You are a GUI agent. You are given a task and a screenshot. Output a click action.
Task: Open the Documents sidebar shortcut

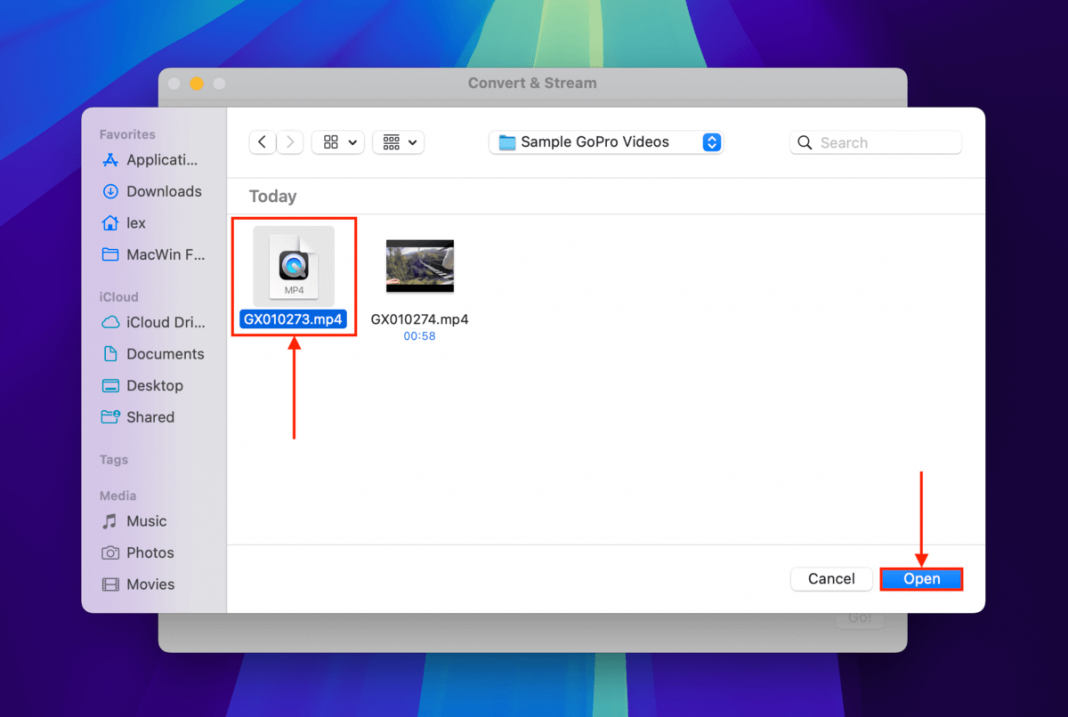click(162, 354)
